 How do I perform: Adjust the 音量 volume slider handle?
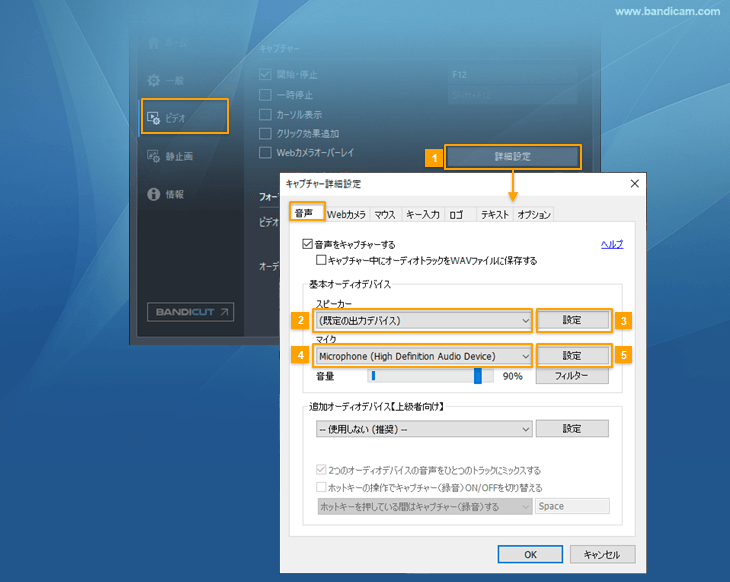click(x=478, y=376)
